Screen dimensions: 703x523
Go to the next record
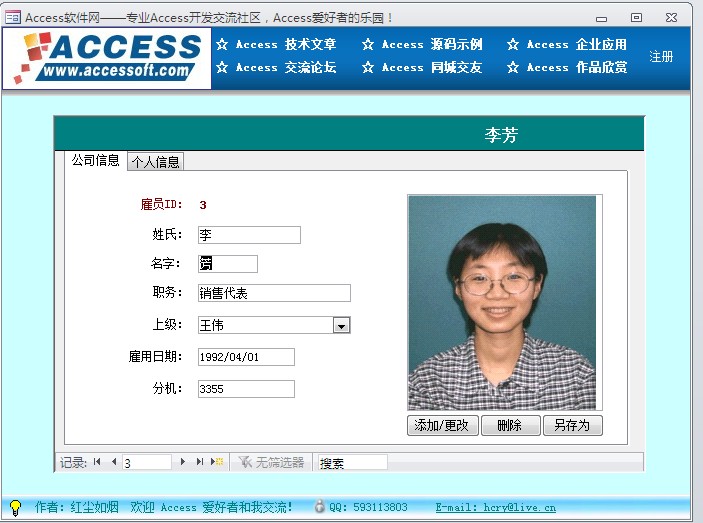tap(182, 462)
